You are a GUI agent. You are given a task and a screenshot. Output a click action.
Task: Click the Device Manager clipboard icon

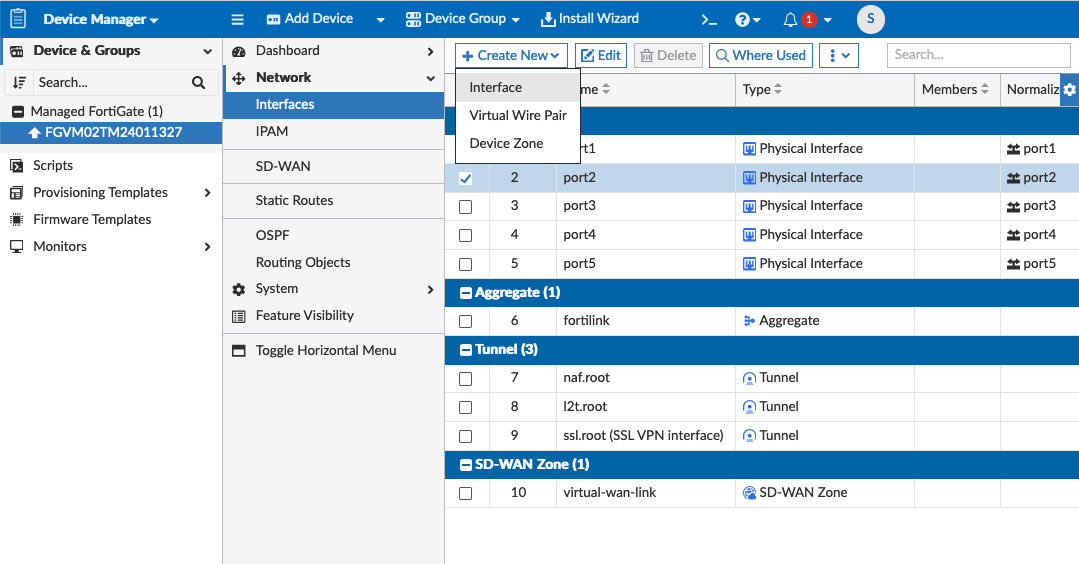(19, 19)
